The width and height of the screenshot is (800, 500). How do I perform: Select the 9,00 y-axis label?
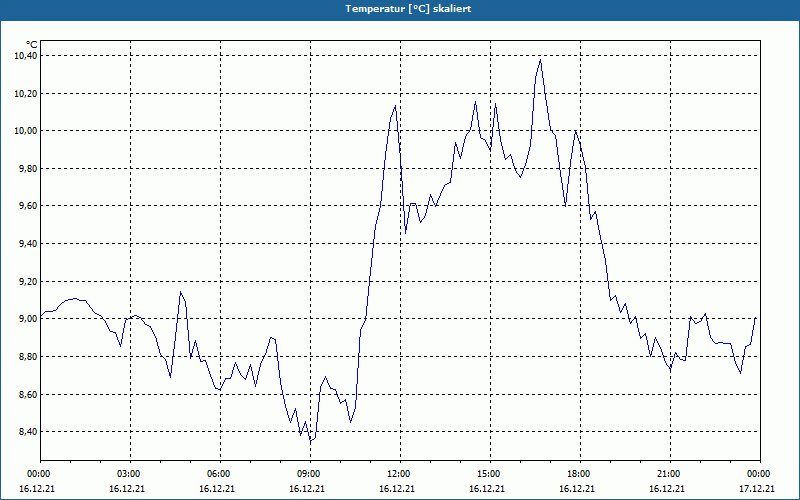click(28, 319)
